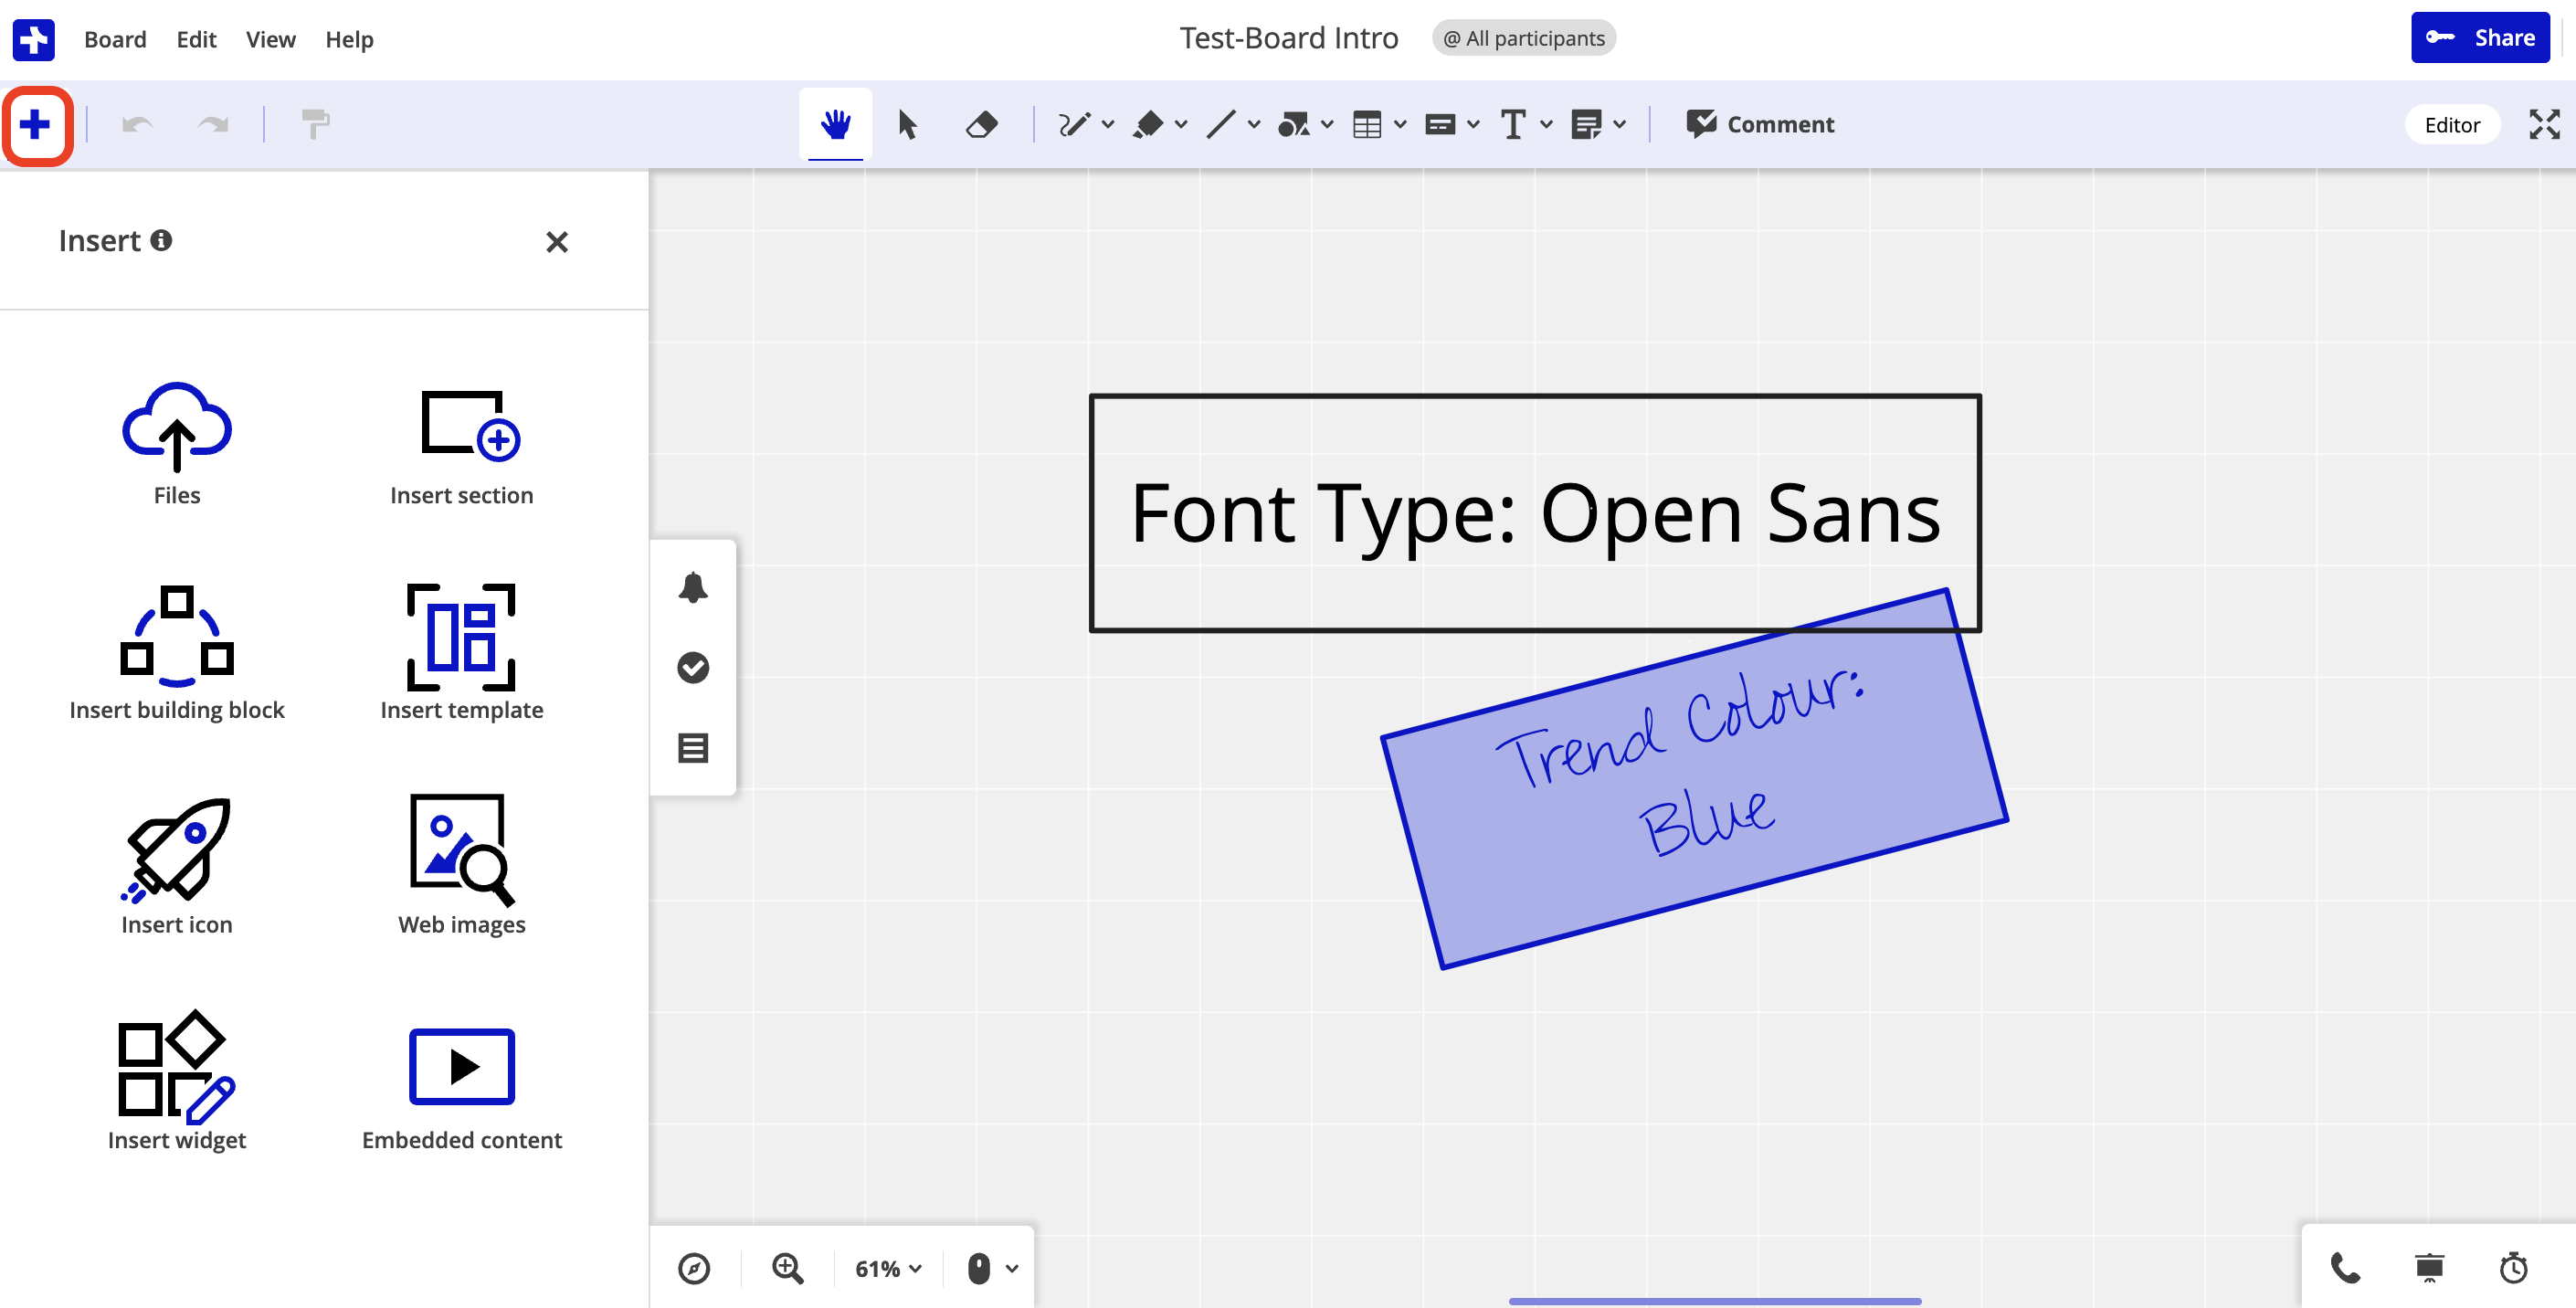Toggle the Insert plus panel button
Image resolution: width=2576 pixels, height=1308 pixels.
(36, 125)
